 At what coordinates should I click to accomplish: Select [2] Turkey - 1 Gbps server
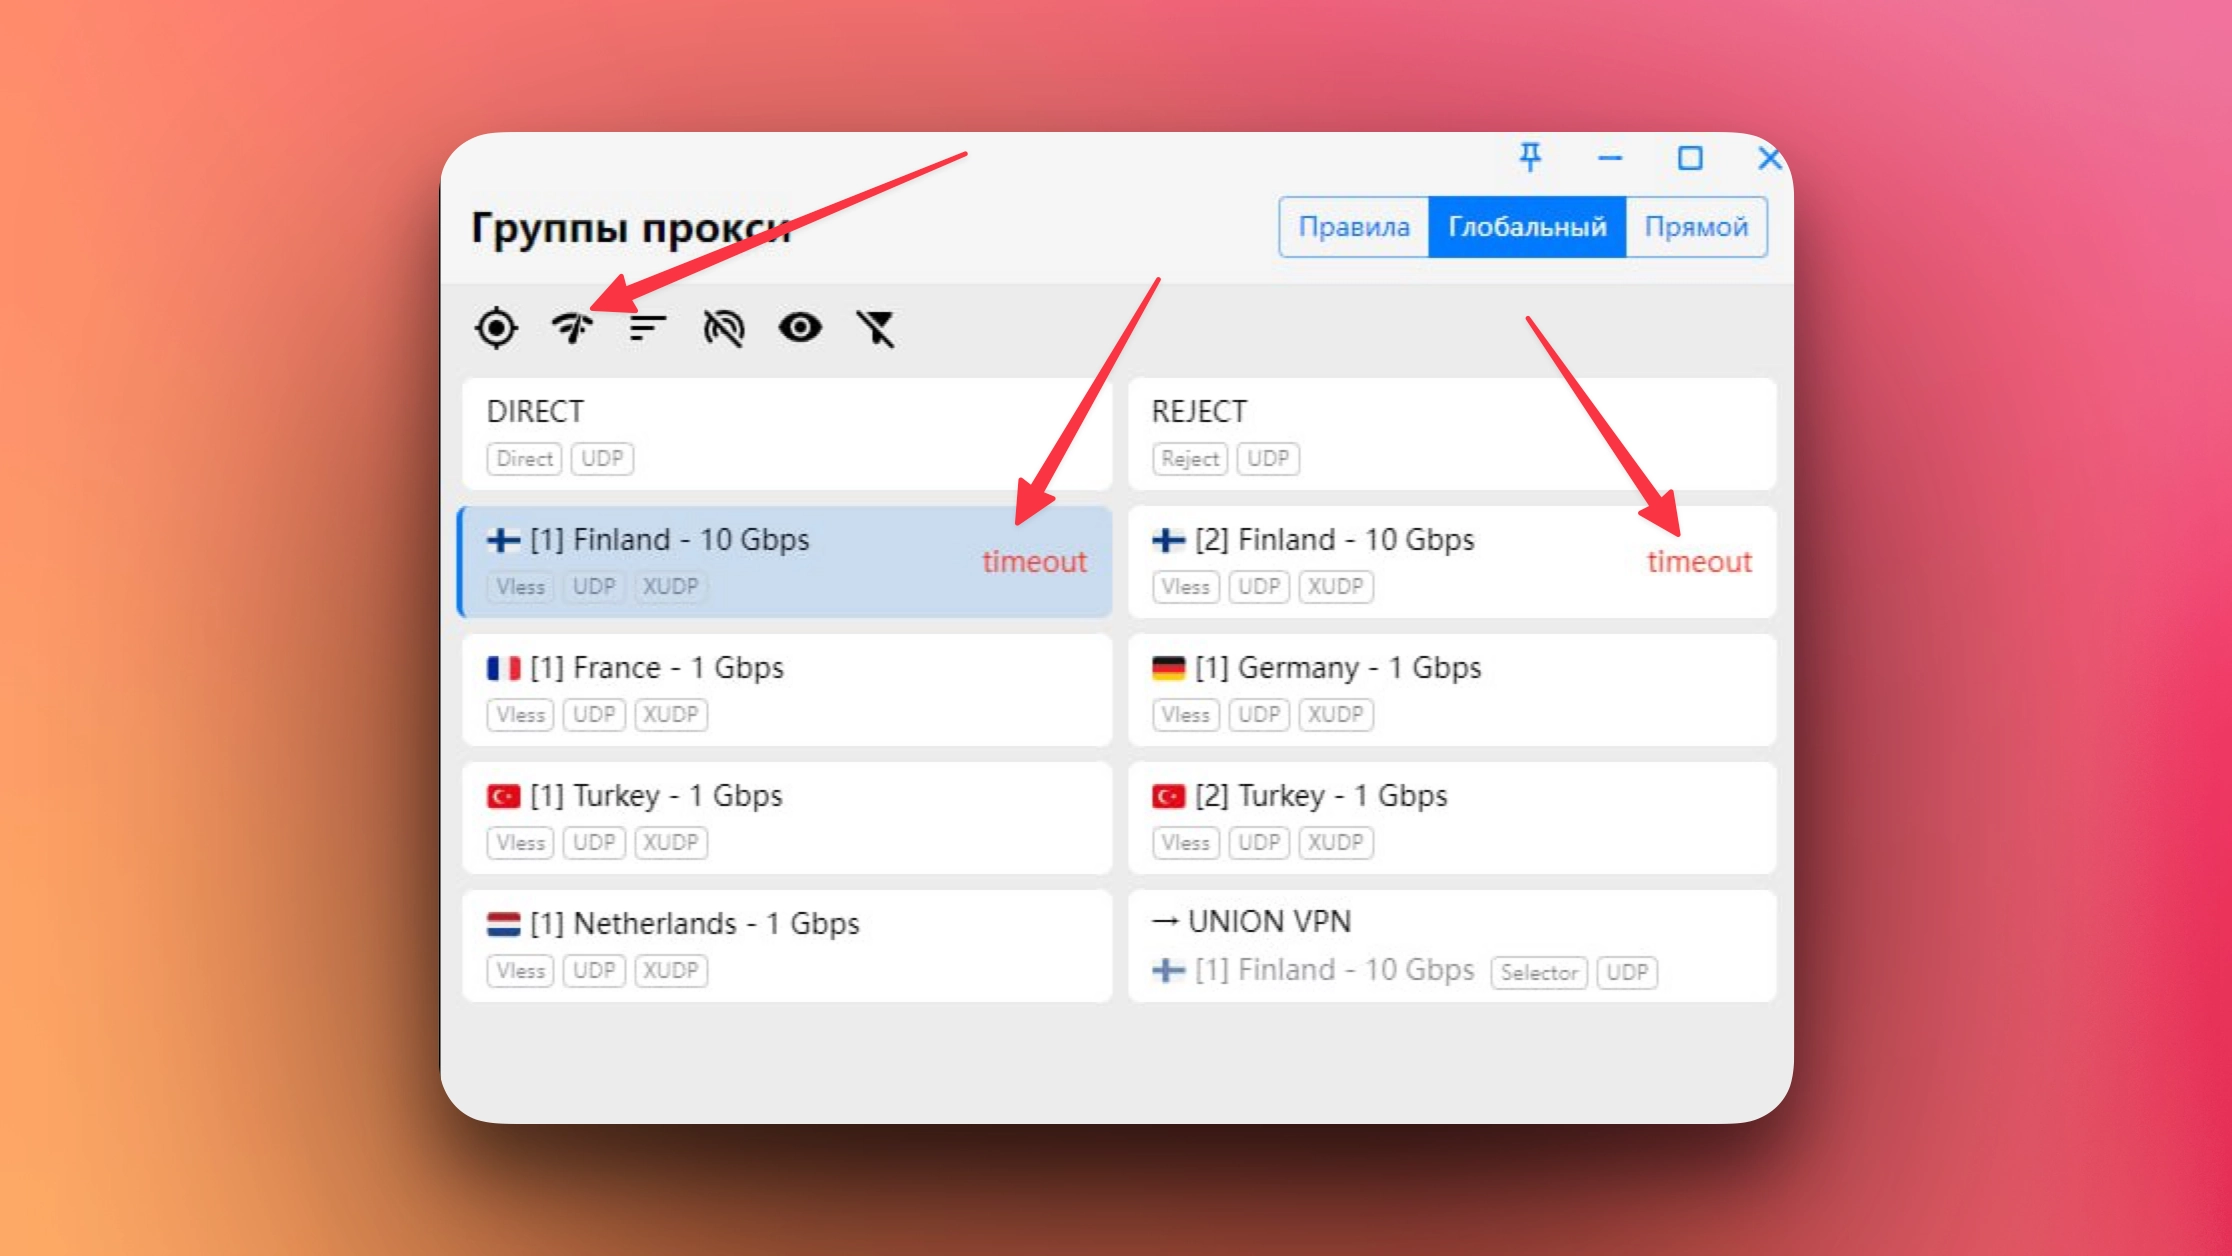pyautogui.click(x=1451, y=817)
